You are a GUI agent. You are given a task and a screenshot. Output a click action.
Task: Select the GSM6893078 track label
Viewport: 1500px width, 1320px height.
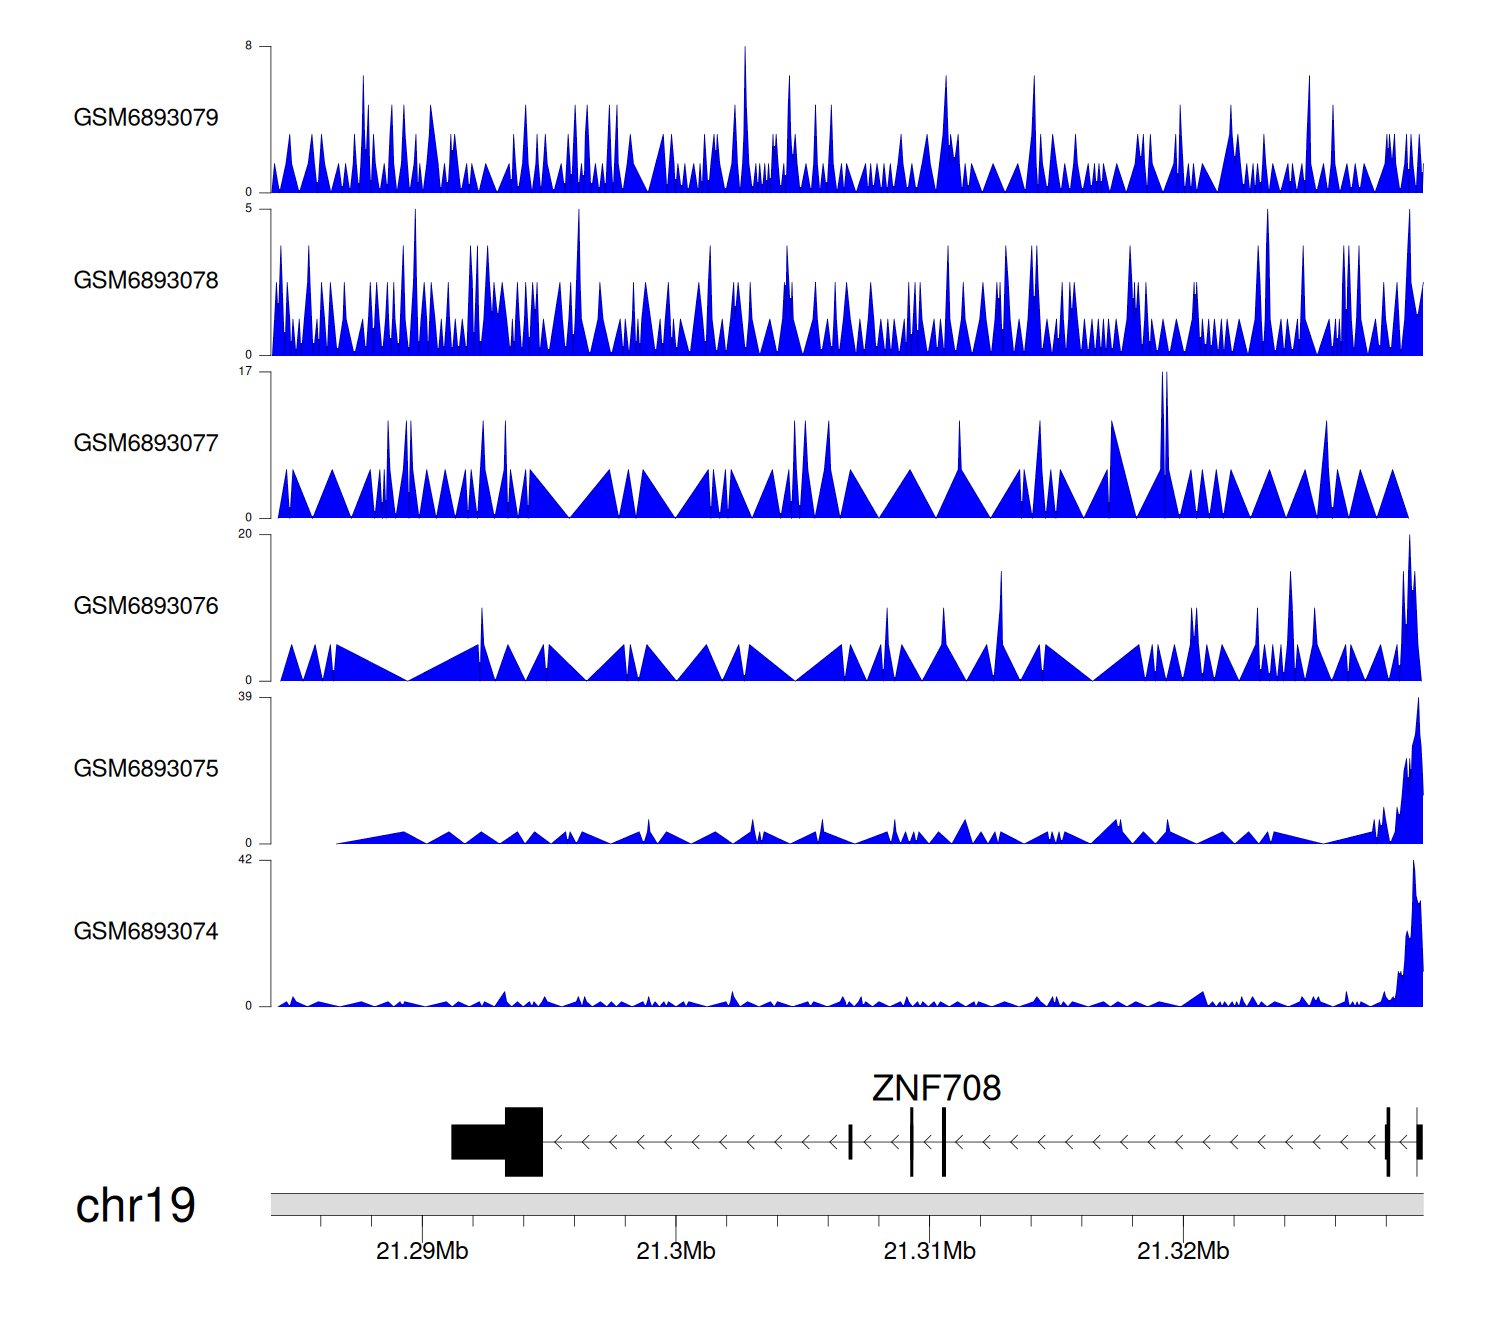point(146,281)
